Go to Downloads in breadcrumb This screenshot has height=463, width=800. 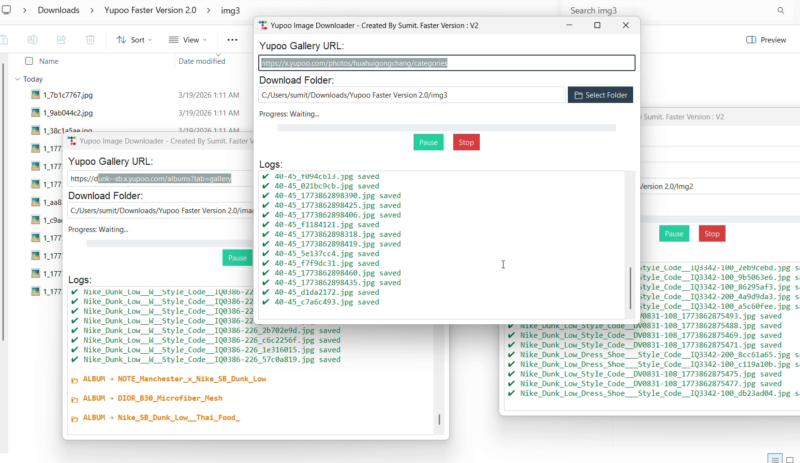(x=58, y=10)
